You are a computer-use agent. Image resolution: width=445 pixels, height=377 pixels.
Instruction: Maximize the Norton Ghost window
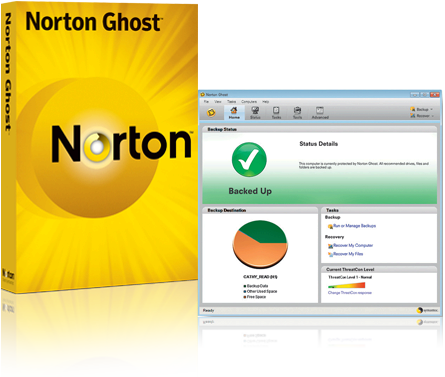pyautogui.click(x=425, y=95)
